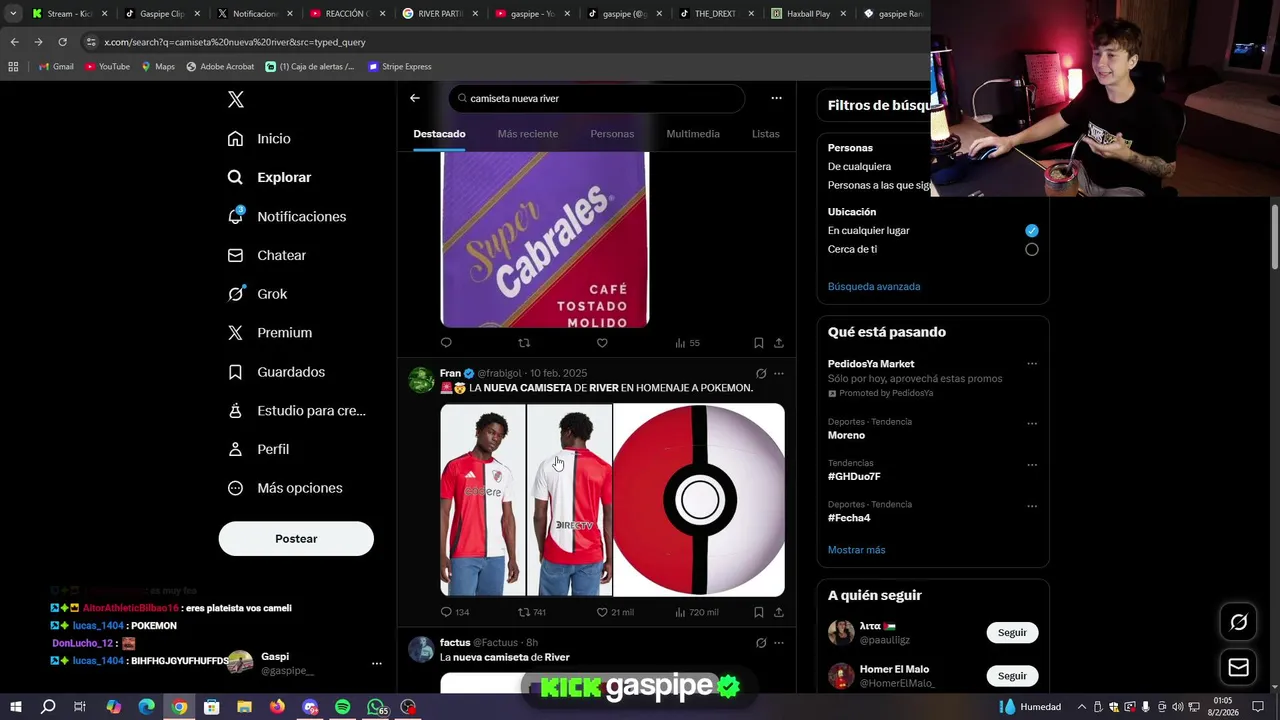The image size is (1280, 720).
Task: Open Perfil from the sidebar
Action: coord(258,449)
